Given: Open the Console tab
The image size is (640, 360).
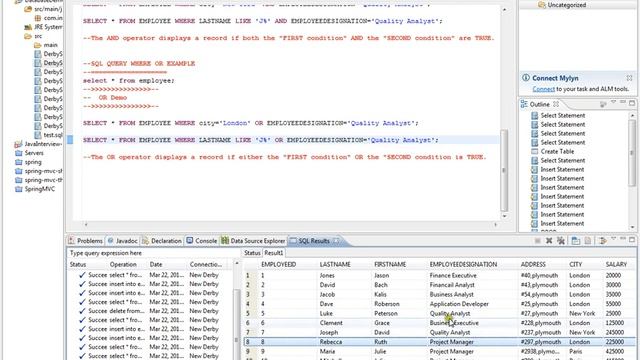Looking at the screenshot, I should (x=202, y=241).
